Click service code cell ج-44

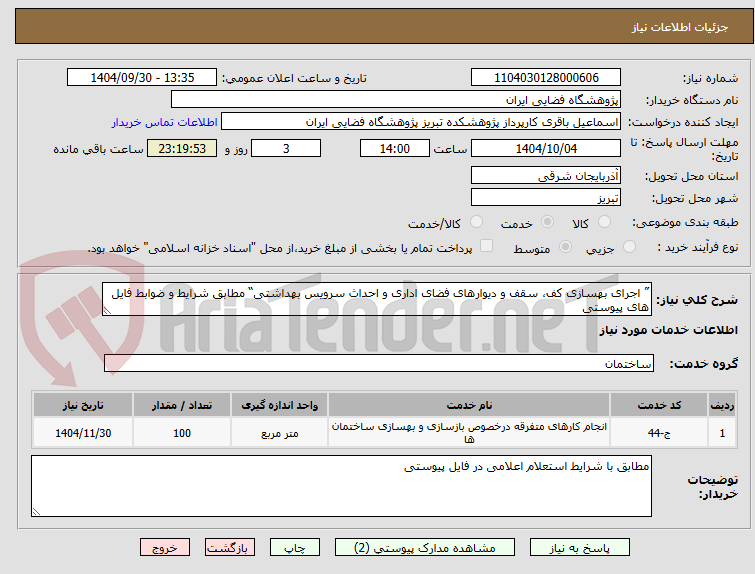click(659, 433)
